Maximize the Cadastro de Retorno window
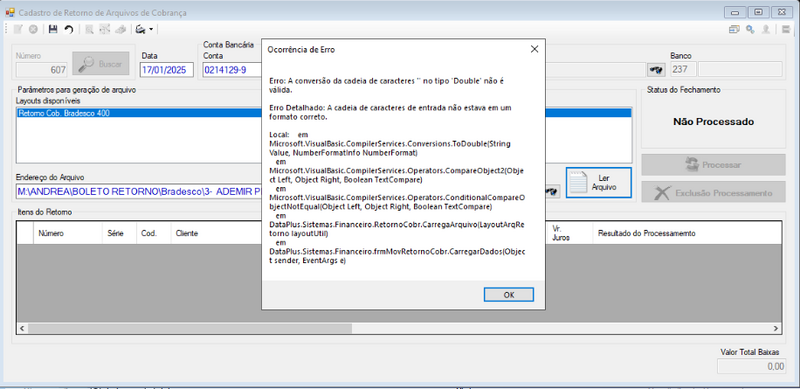Screen dimensions: 800x389 pos(759,12)
